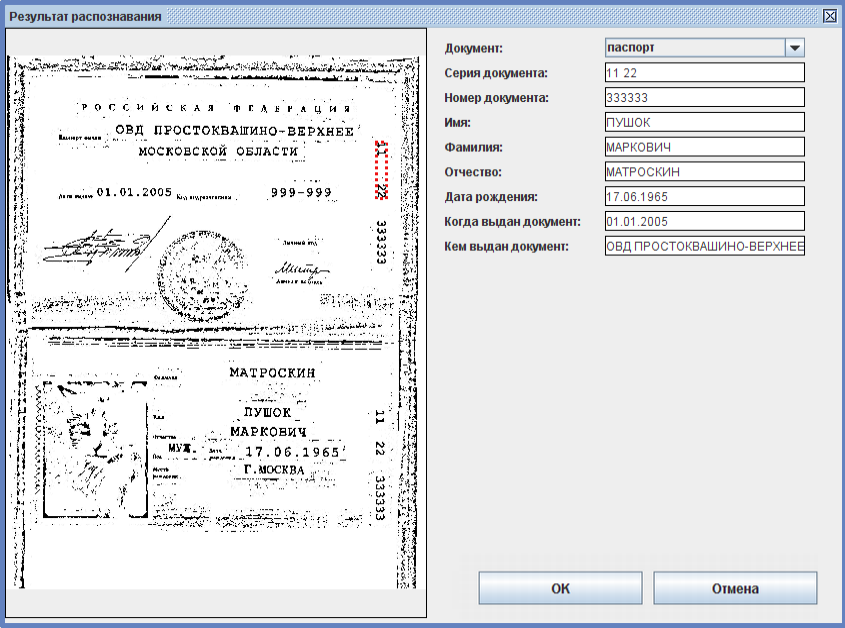The width and height of the screenshot is (845, 628).
Task: Click the Фамилия field with МАРКОВИЧ
Action: 704,147
